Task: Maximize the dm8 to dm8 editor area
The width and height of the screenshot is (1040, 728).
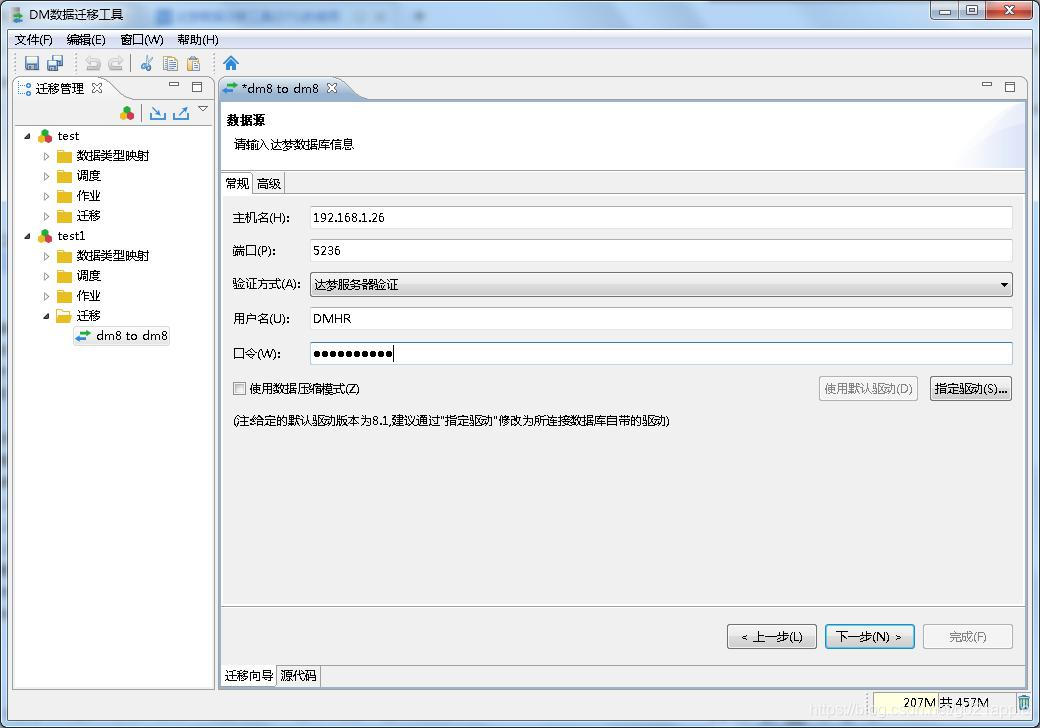Action: [x=1009, y=87]
